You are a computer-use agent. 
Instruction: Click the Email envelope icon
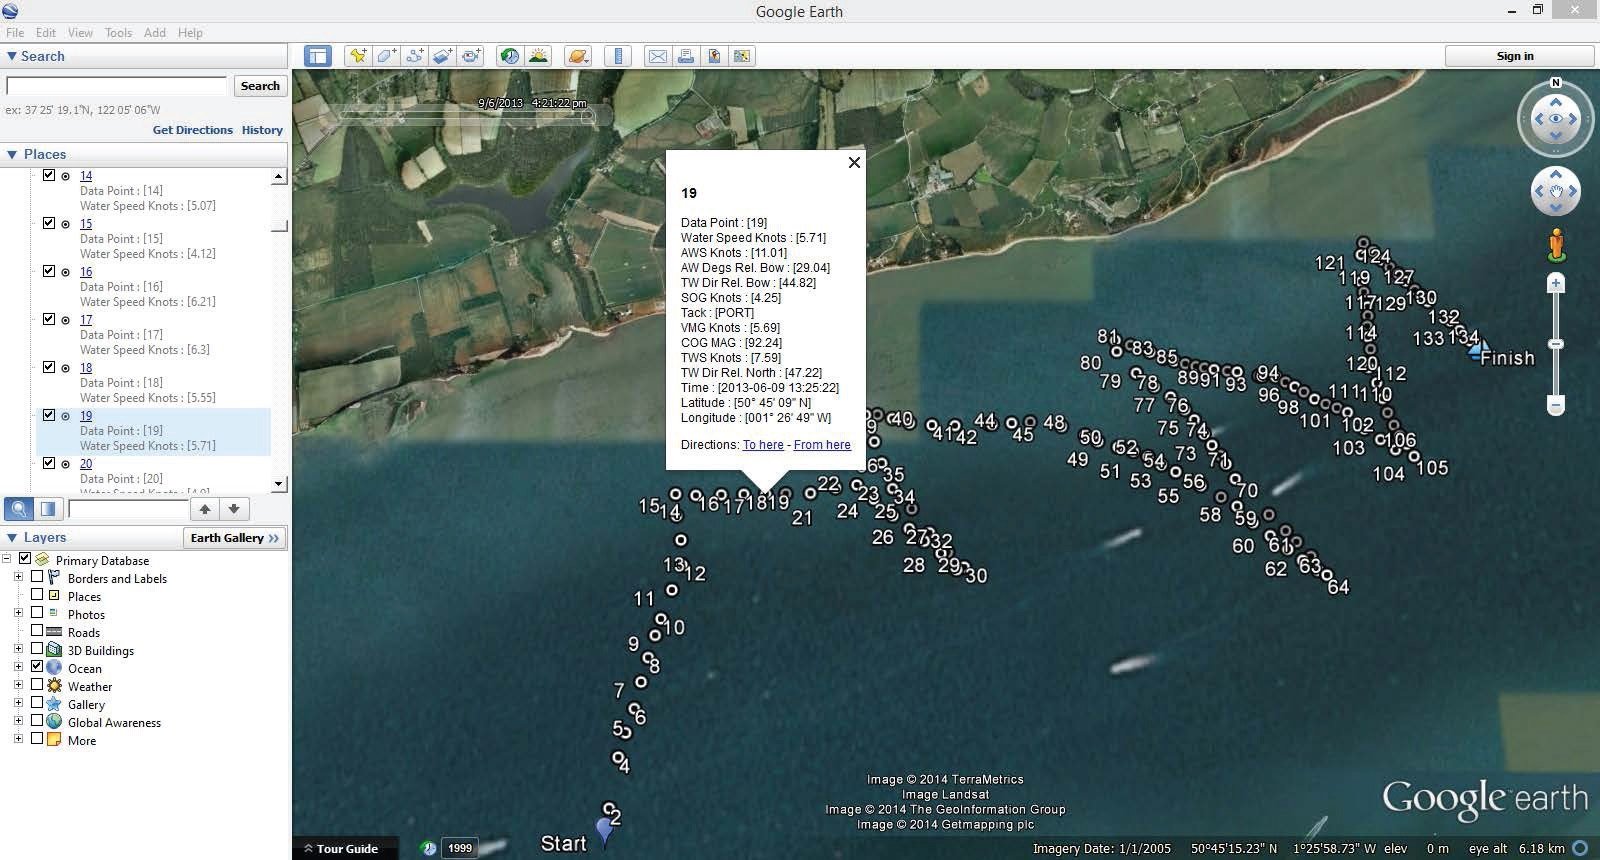(x=658, y=56)
